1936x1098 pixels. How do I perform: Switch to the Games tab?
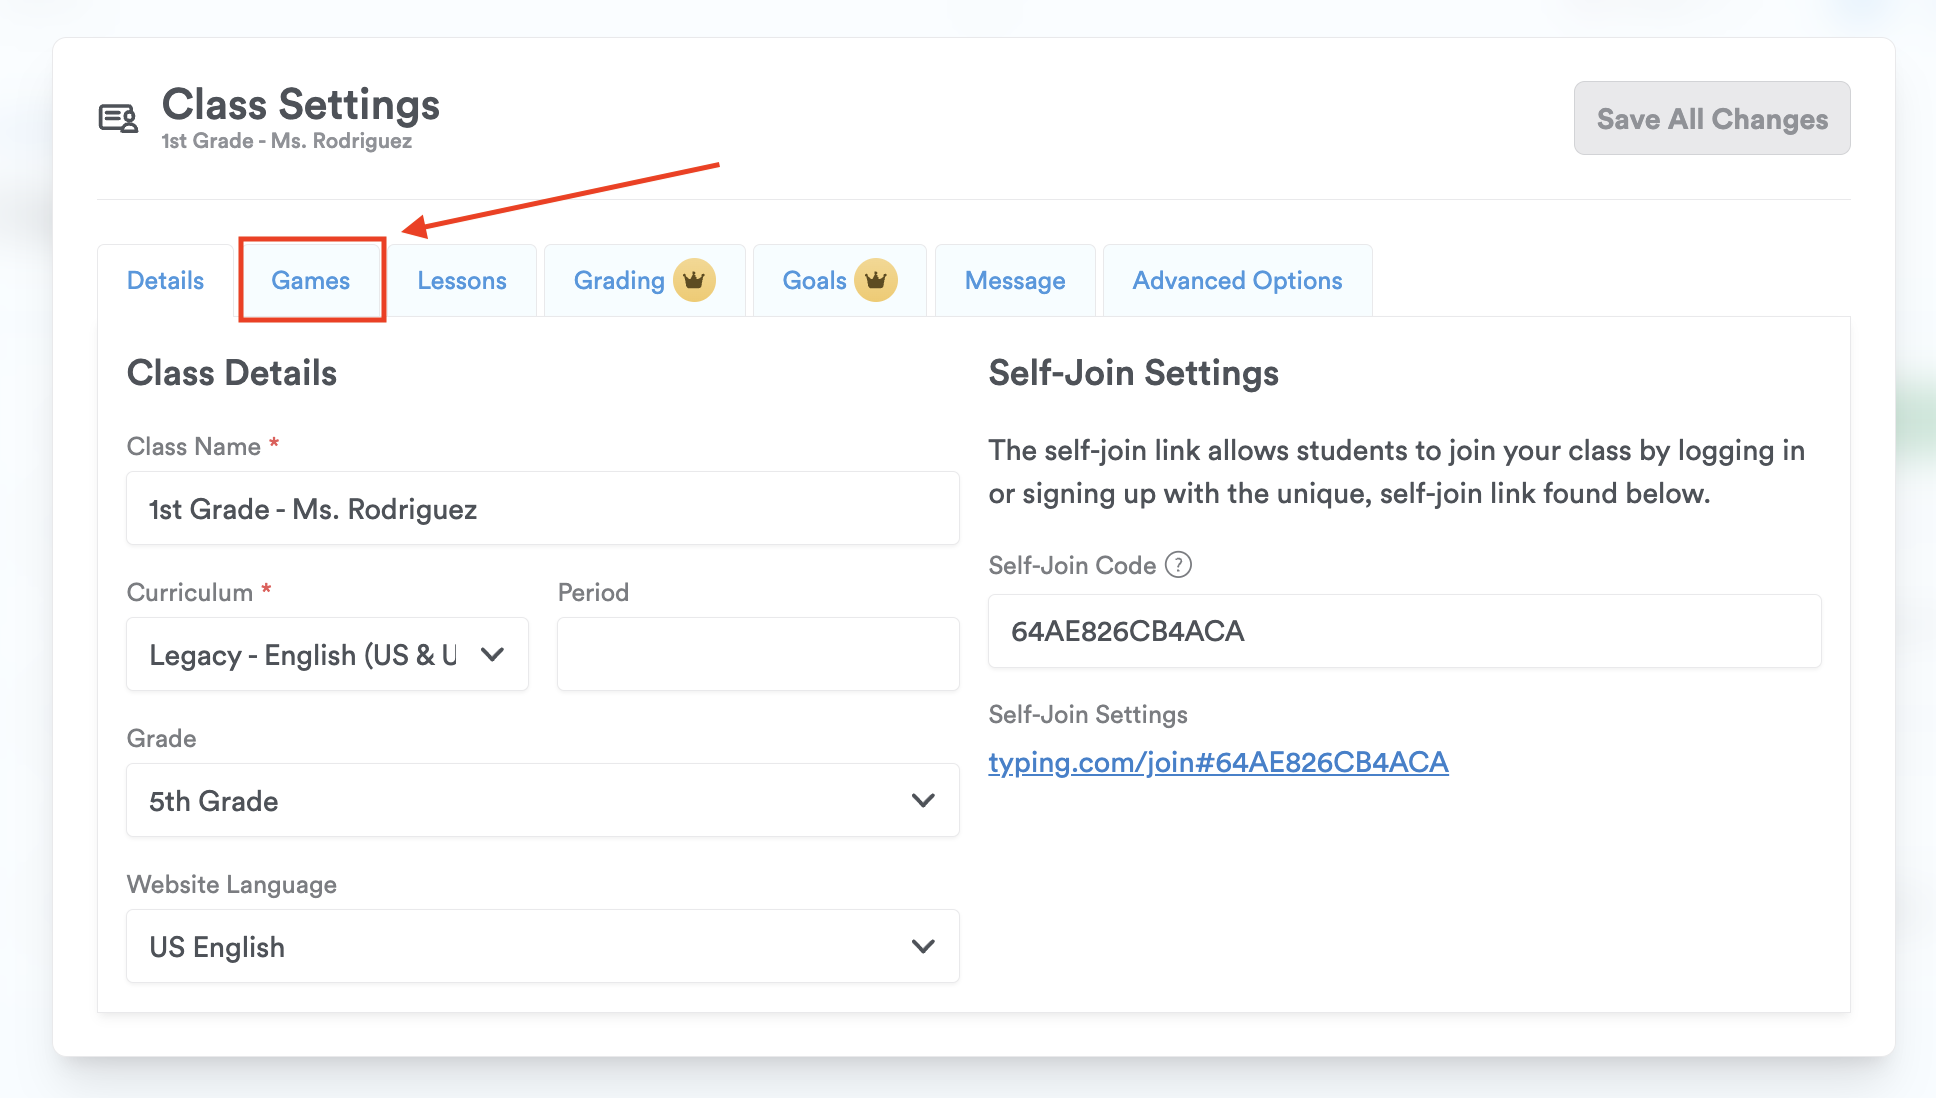click(x=311, y=280)
